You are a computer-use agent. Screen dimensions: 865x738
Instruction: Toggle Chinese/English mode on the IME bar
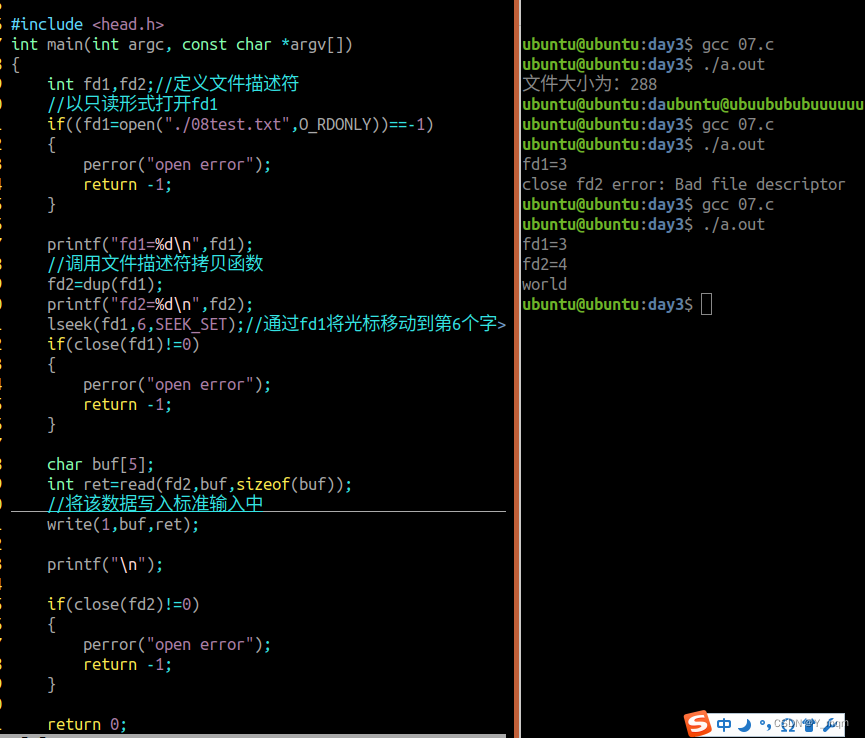pos(724,724)
